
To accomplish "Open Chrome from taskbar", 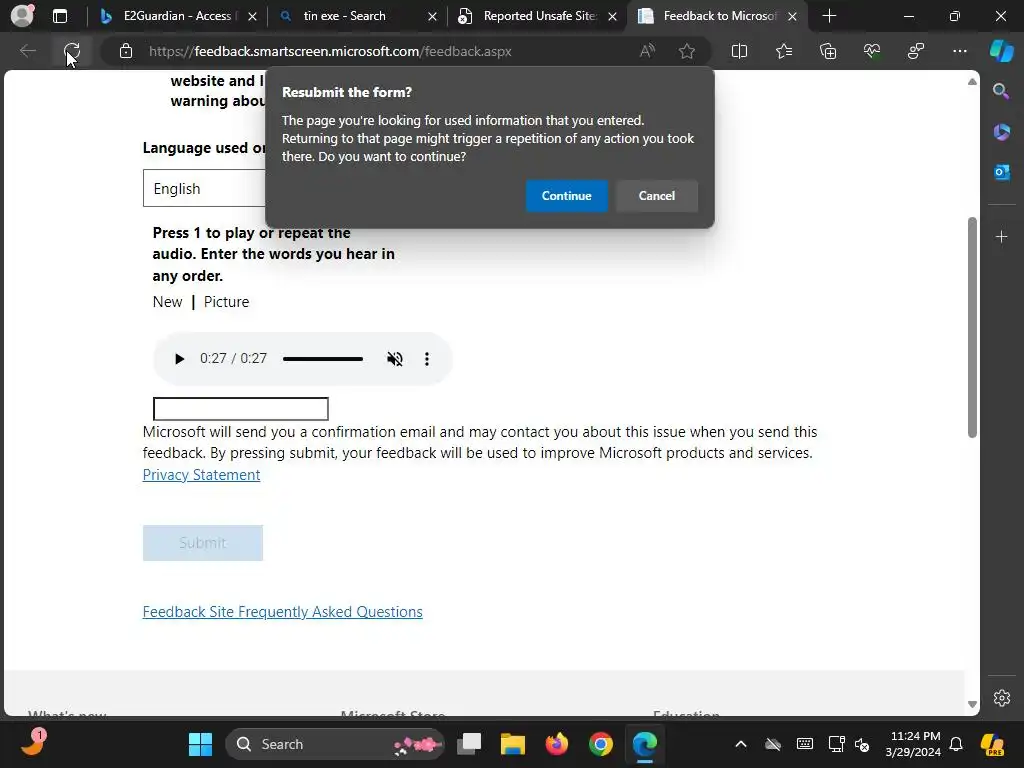I will click(x=600, y=744).
